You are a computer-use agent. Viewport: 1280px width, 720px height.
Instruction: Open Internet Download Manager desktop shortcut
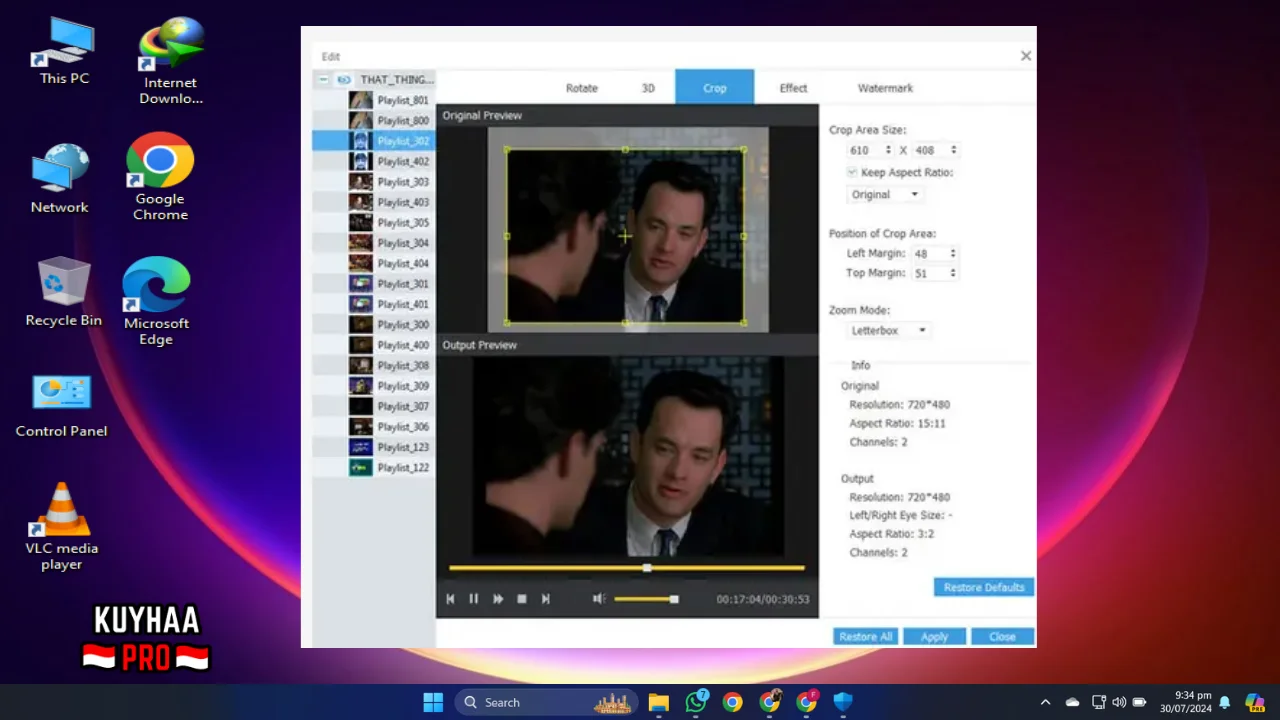coord(171,62)
